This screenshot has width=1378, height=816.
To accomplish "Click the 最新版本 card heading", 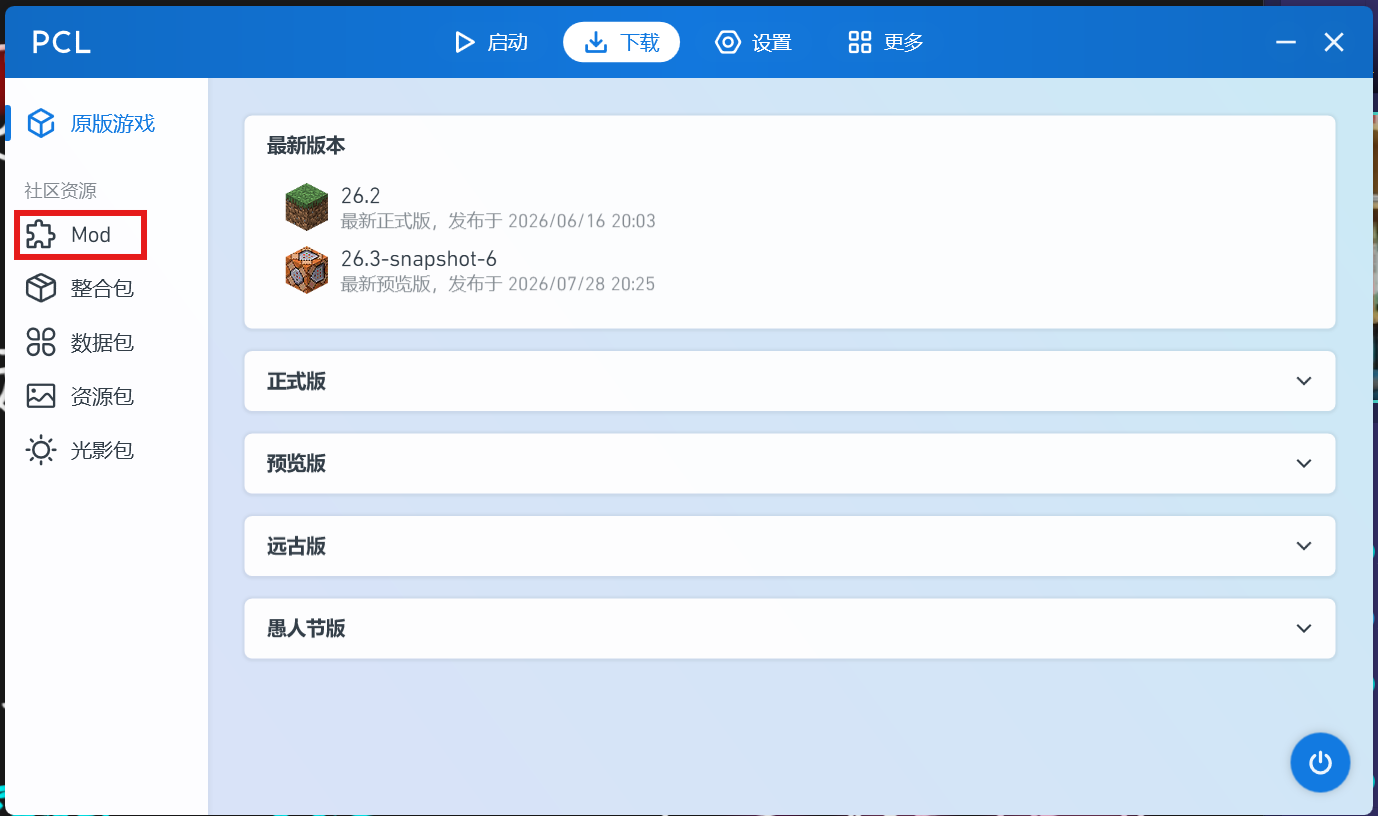I will coord(306,146).
